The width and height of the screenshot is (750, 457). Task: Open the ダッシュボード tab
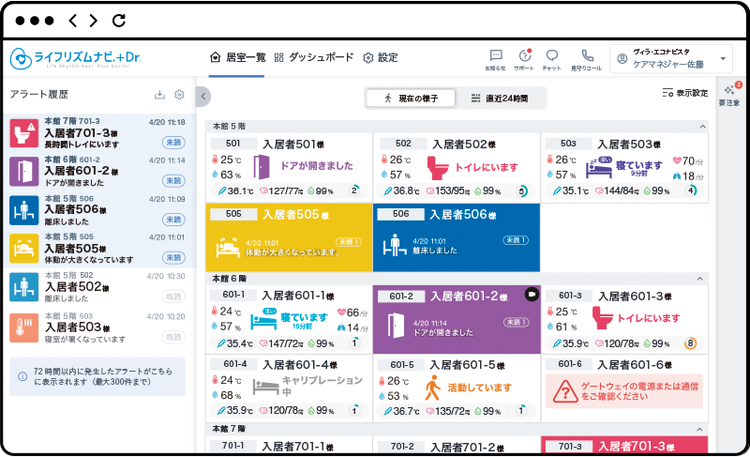point(313,58)
